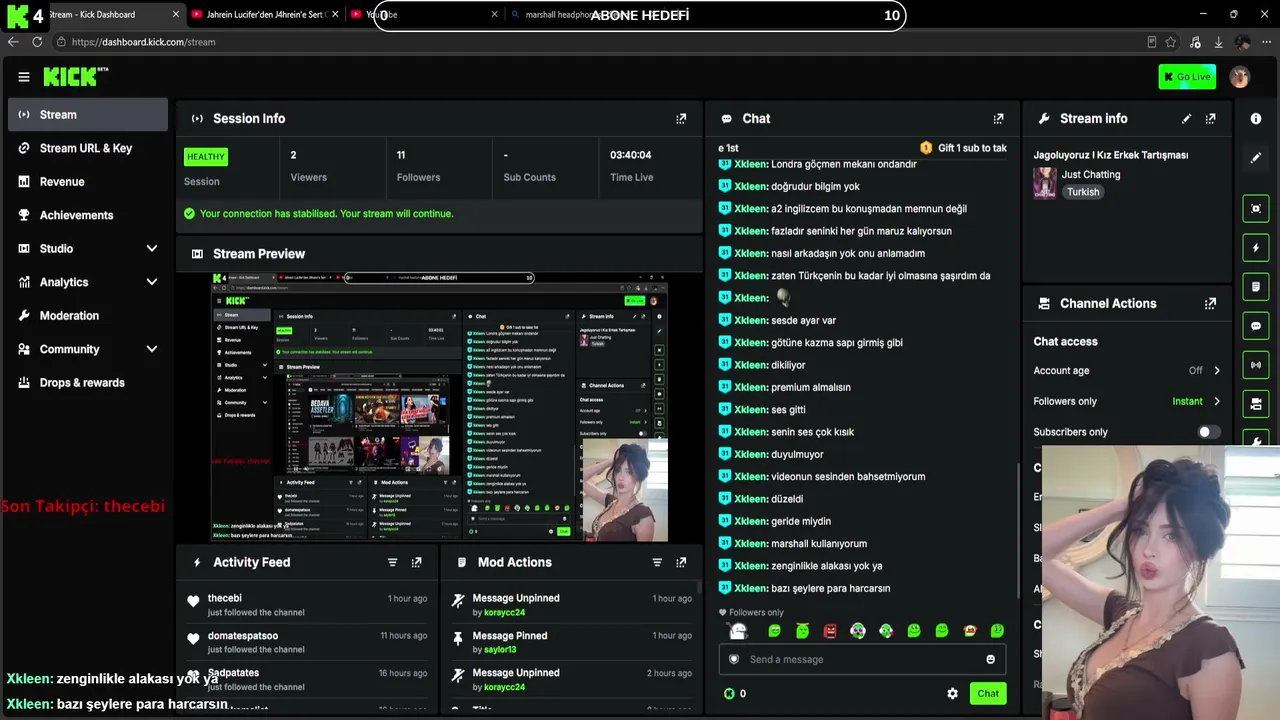Viewport: 1280px width, 720px height.
Task: Click chat message "marshall kullanıyorum"
Action: click(819, 544)
